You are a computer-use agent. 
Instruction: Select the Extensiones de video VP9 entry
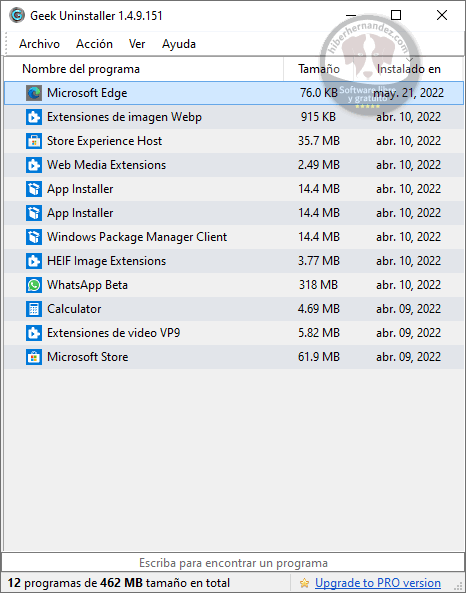tap(234, 333)
